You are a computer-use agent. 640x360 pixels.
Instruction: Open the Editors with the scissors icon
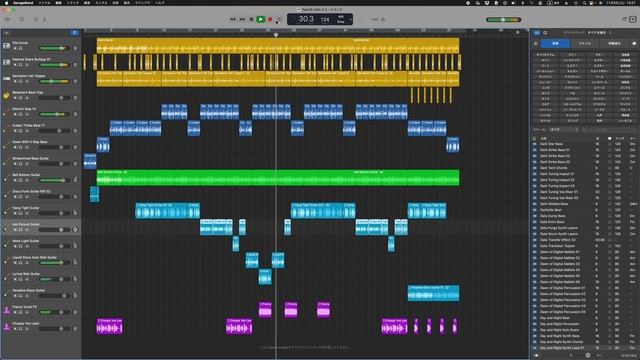44,19
